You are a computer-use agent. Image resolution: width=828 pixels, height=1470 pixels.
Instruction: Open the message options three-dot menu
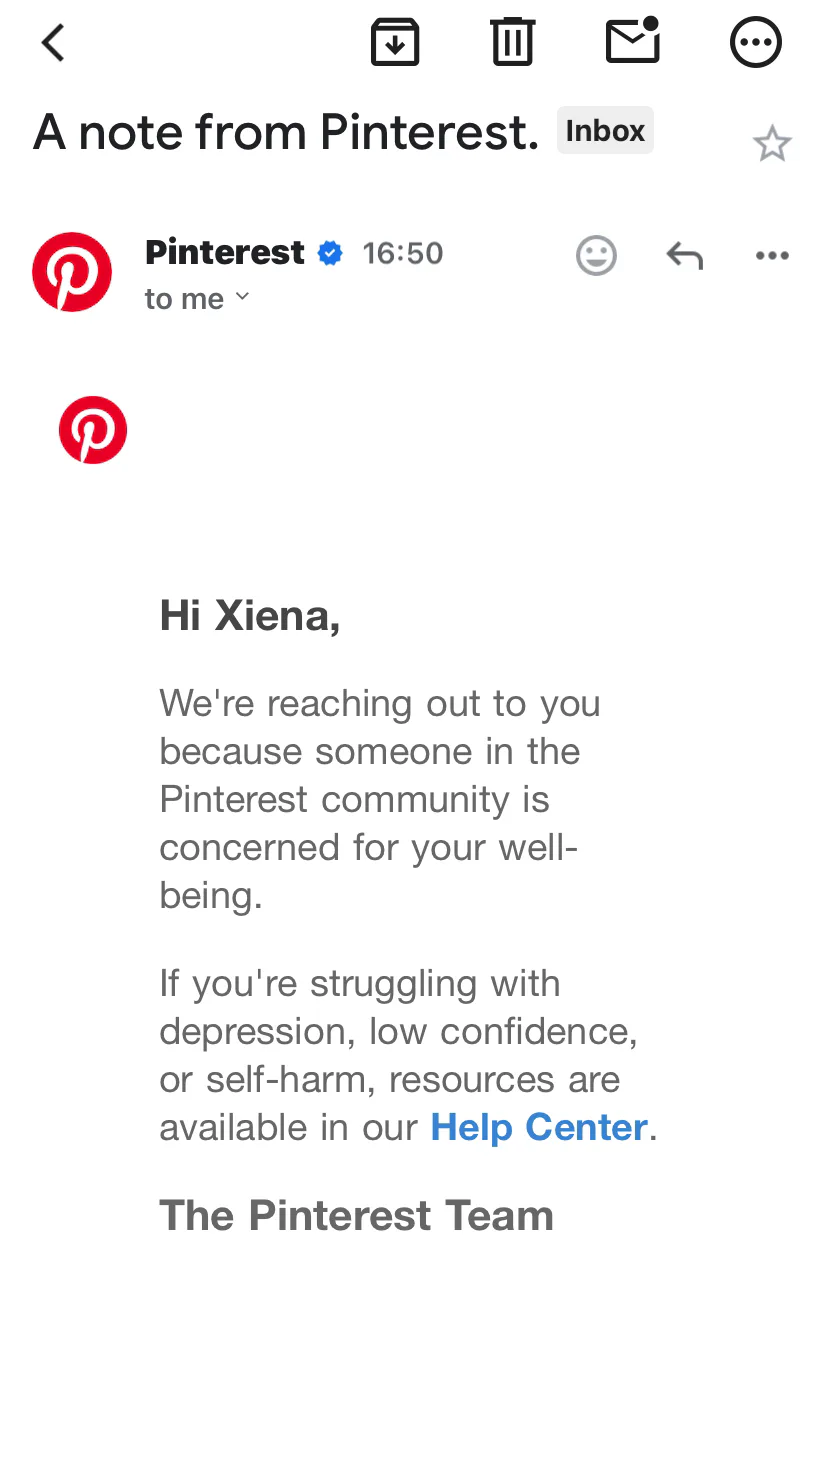[x=772, y=256]
